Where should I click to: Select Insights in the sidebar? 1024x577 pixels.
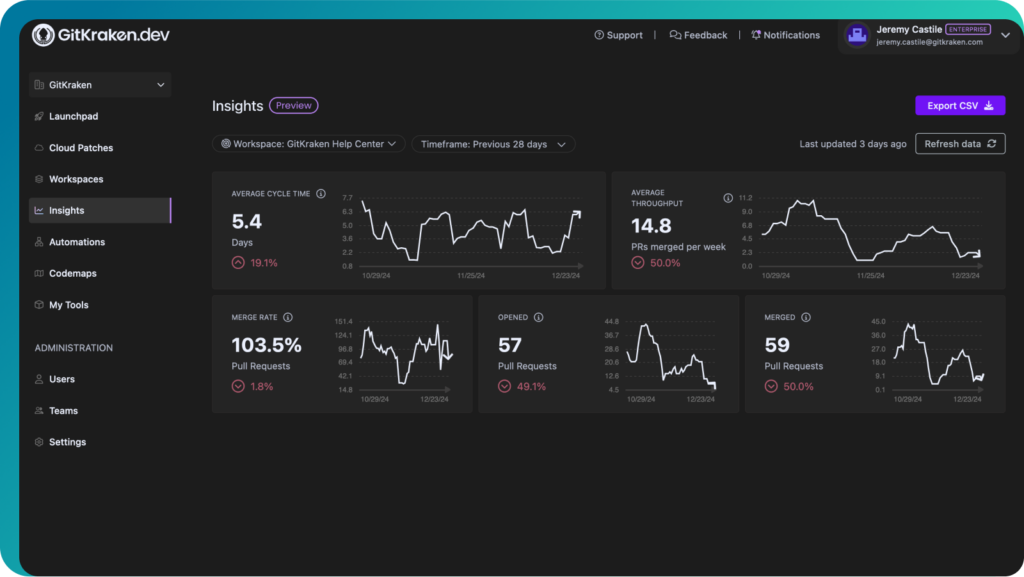pyautogui.click(x=100, y=211)
